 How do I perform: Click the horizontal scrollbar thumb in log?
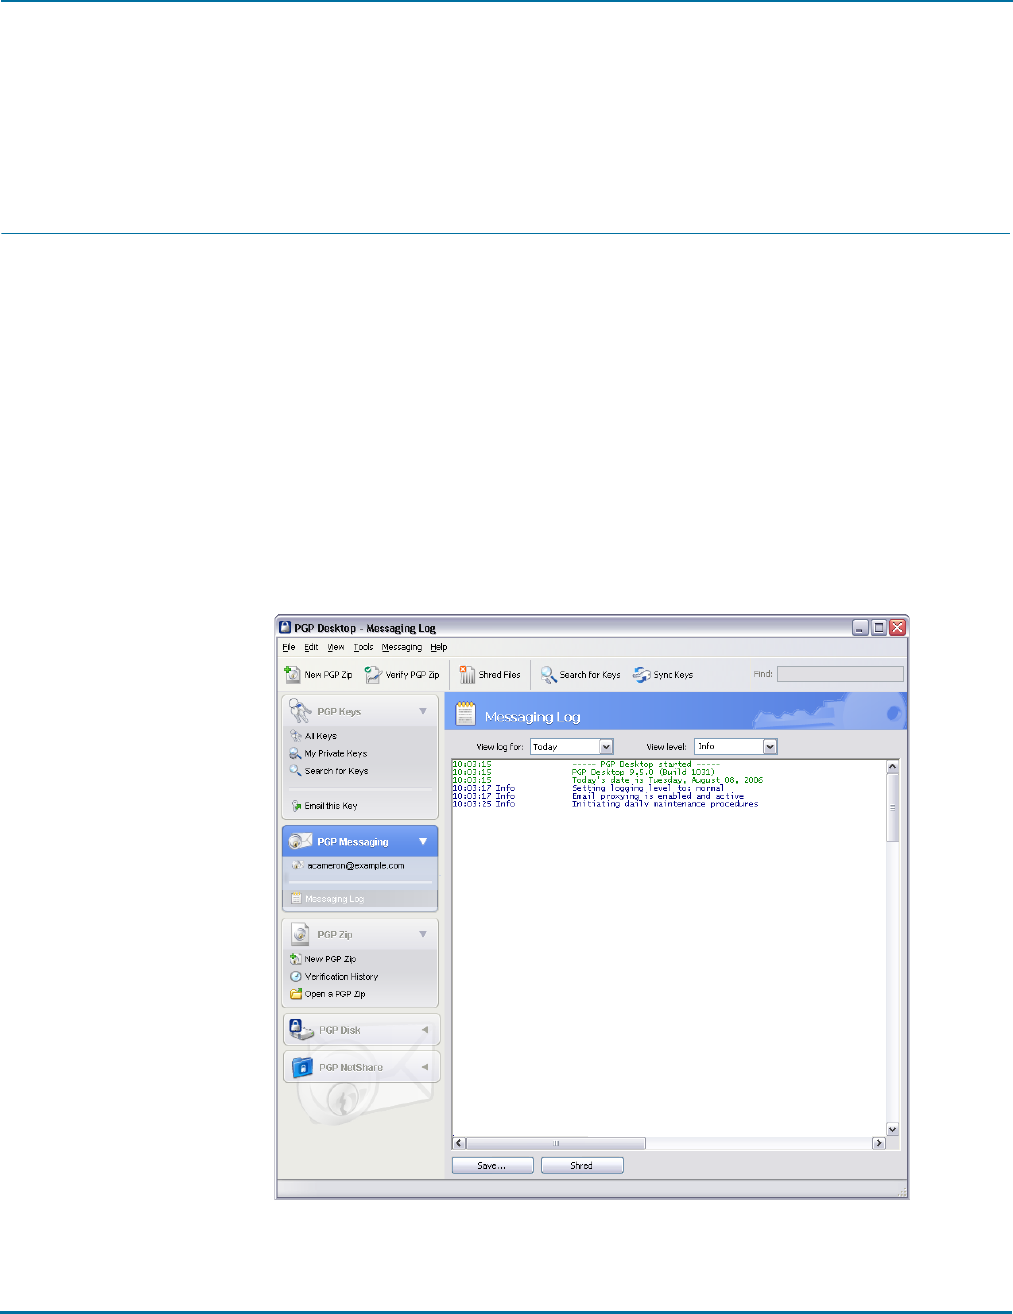[556, 1143]
